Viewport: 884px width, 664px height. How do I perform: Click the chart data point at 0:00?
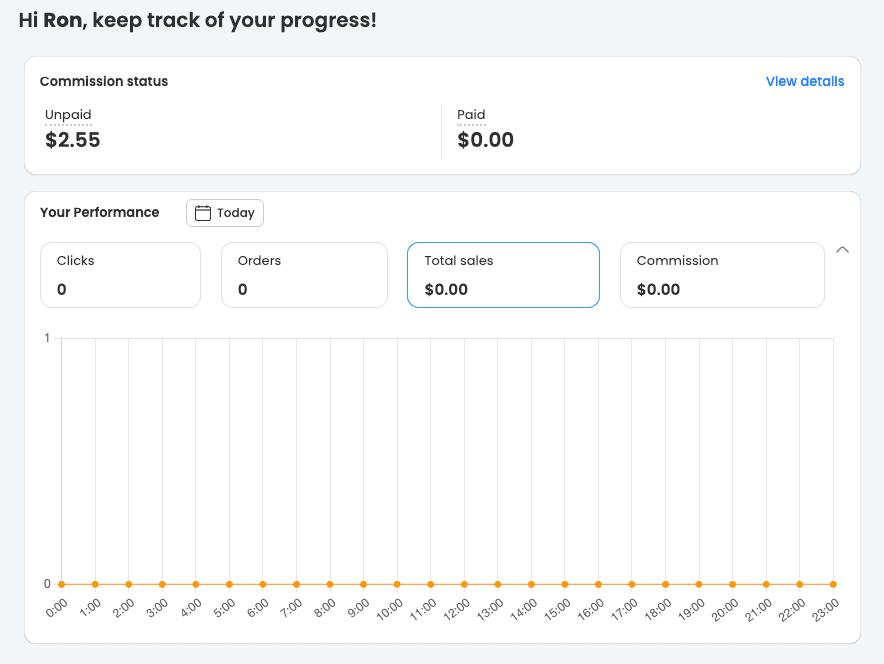click(61, 584)
